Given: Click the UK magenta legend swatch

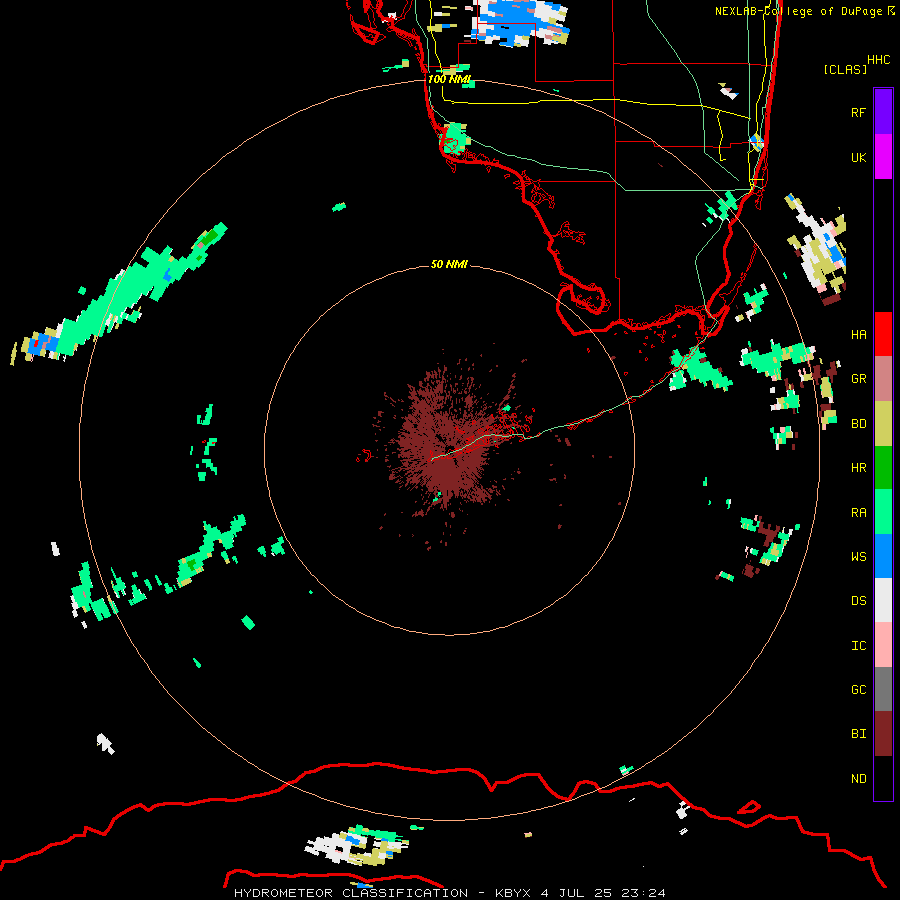Looking at the screenshot, I should point(883,157).
